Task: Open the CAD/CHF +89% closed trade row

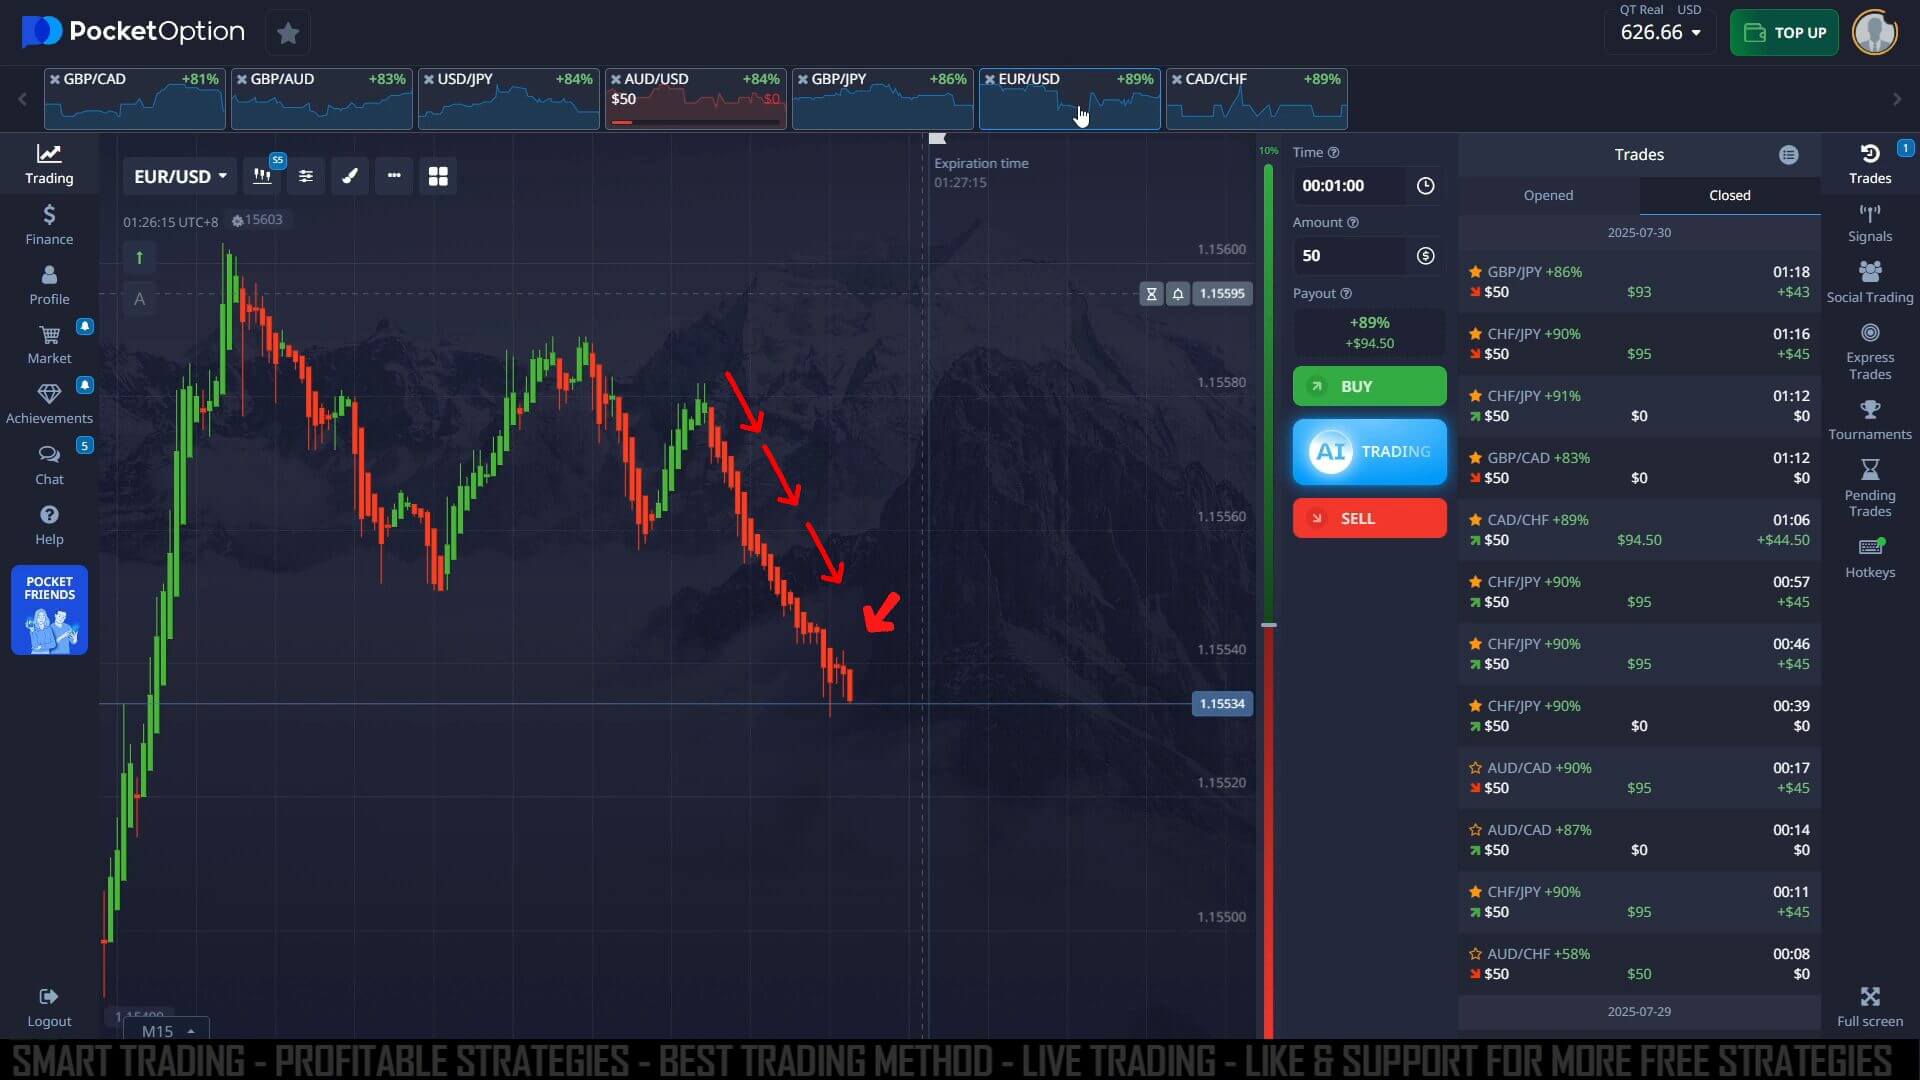Action: click(x=1639, y=530)
